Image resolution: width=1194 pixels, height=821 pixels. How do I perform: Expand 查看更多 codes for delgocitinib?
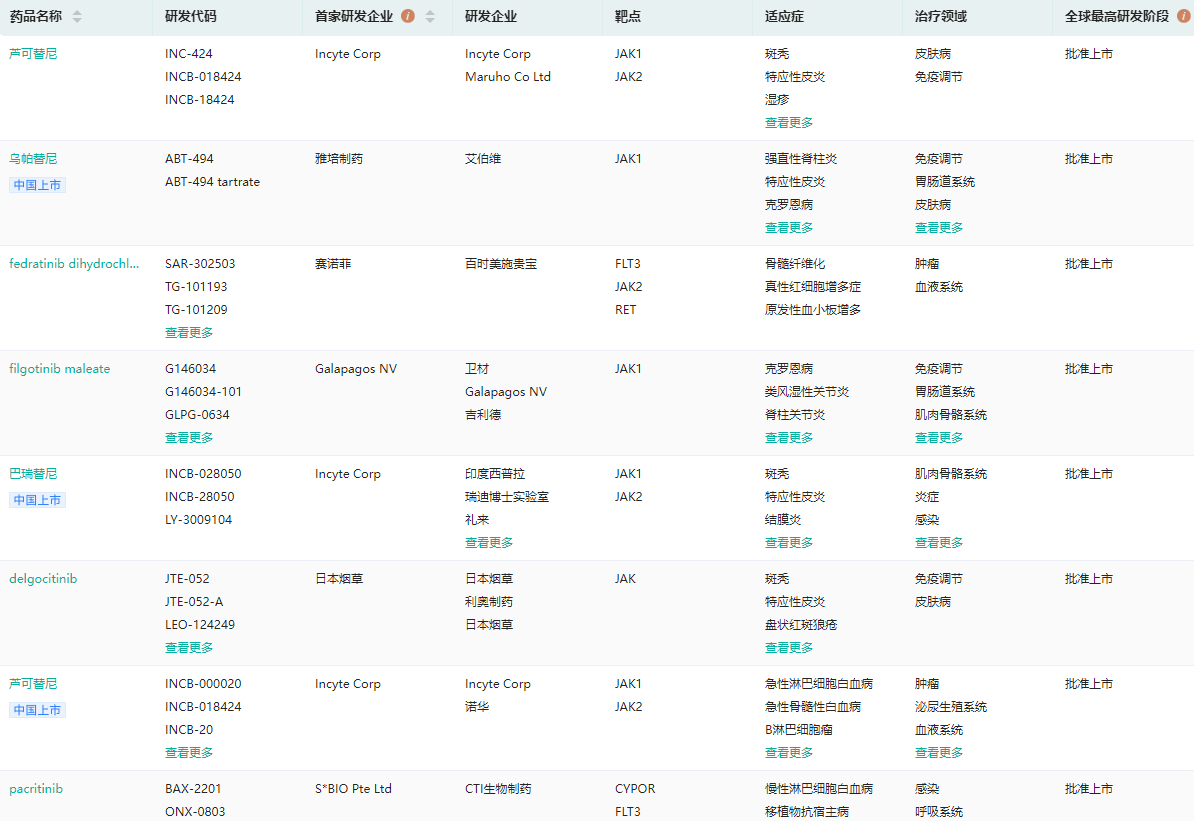coord(189,648)
